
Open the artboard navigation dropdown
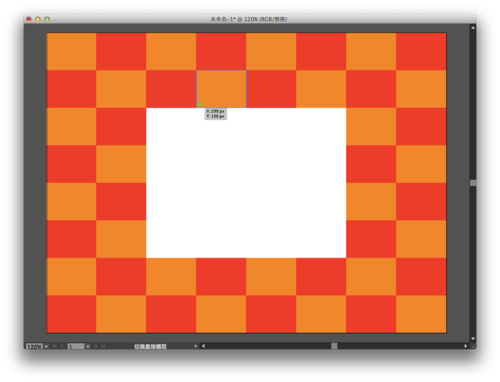88,347
